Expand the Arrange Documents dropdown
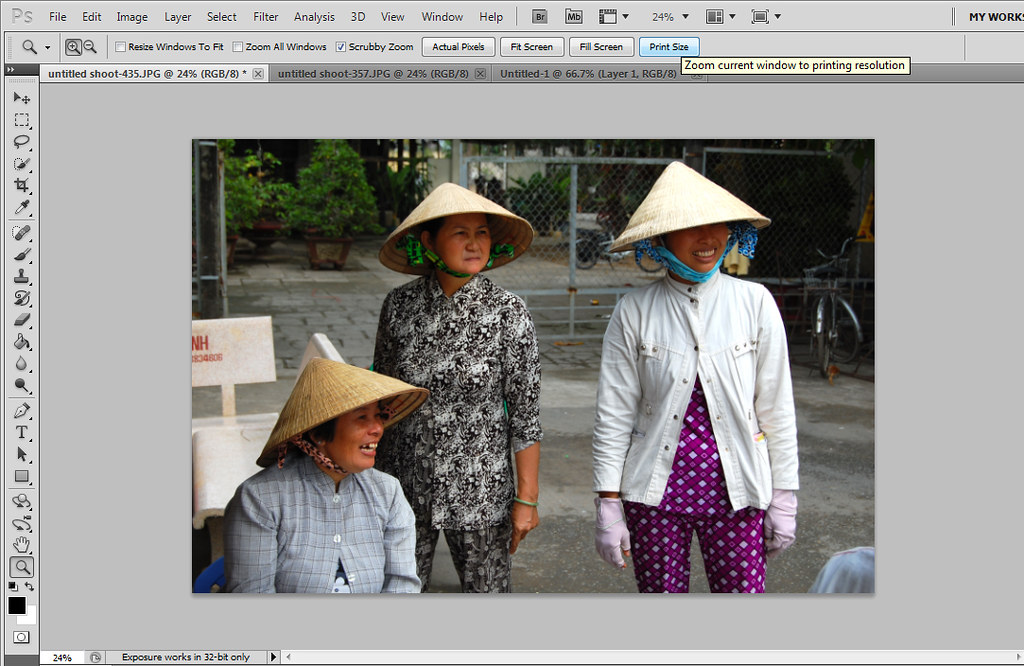Screen dimensions: 1024x666 722,17
